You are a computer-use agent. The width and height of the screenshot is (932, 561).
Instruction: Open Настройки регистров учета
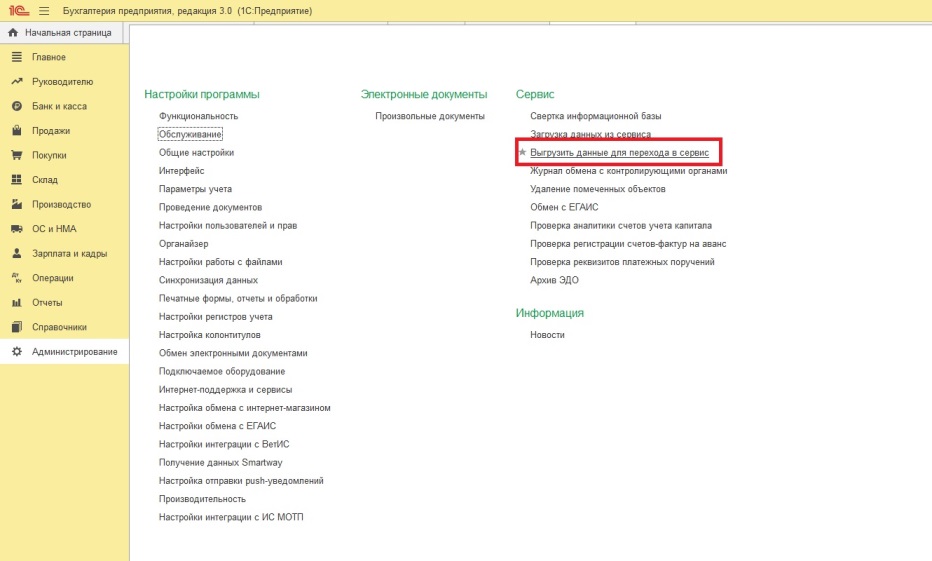tap(216, 317)
